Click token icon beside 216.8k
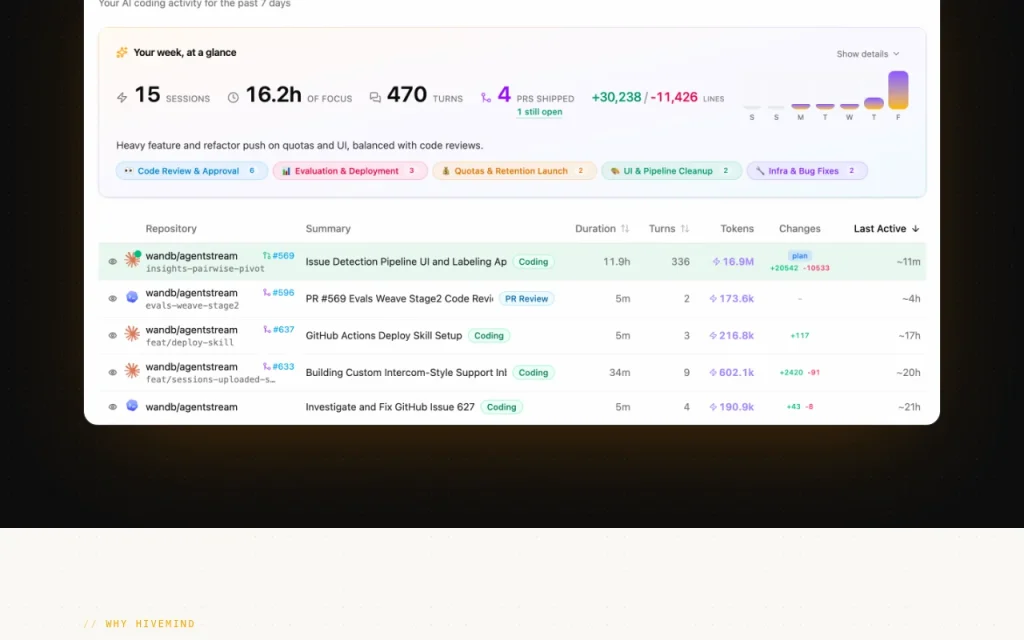 pyautogui.click(x=713, y=335)
